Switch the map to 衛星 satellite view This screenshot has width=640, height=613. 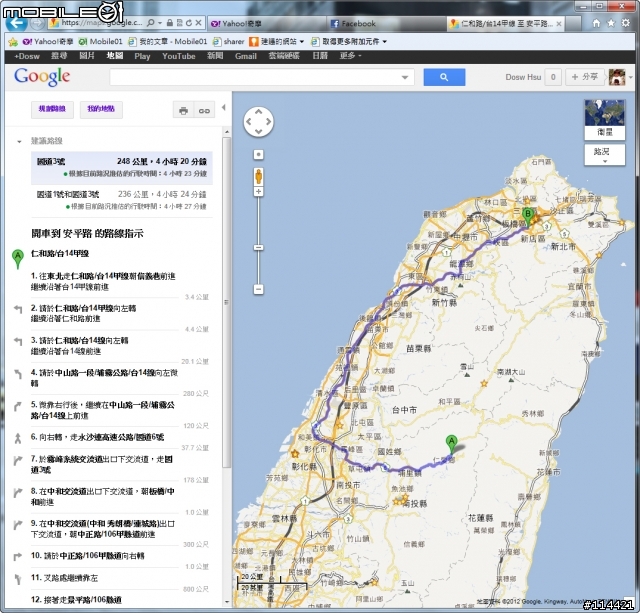coord(604,120)
